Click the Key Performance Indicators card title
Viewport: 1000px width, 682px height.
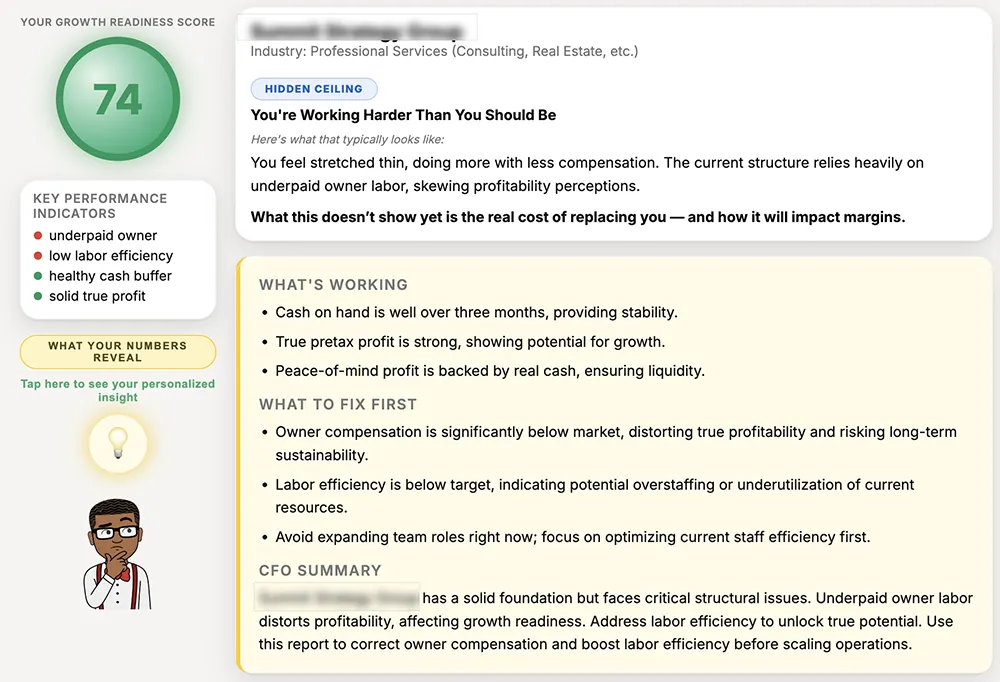100,206
